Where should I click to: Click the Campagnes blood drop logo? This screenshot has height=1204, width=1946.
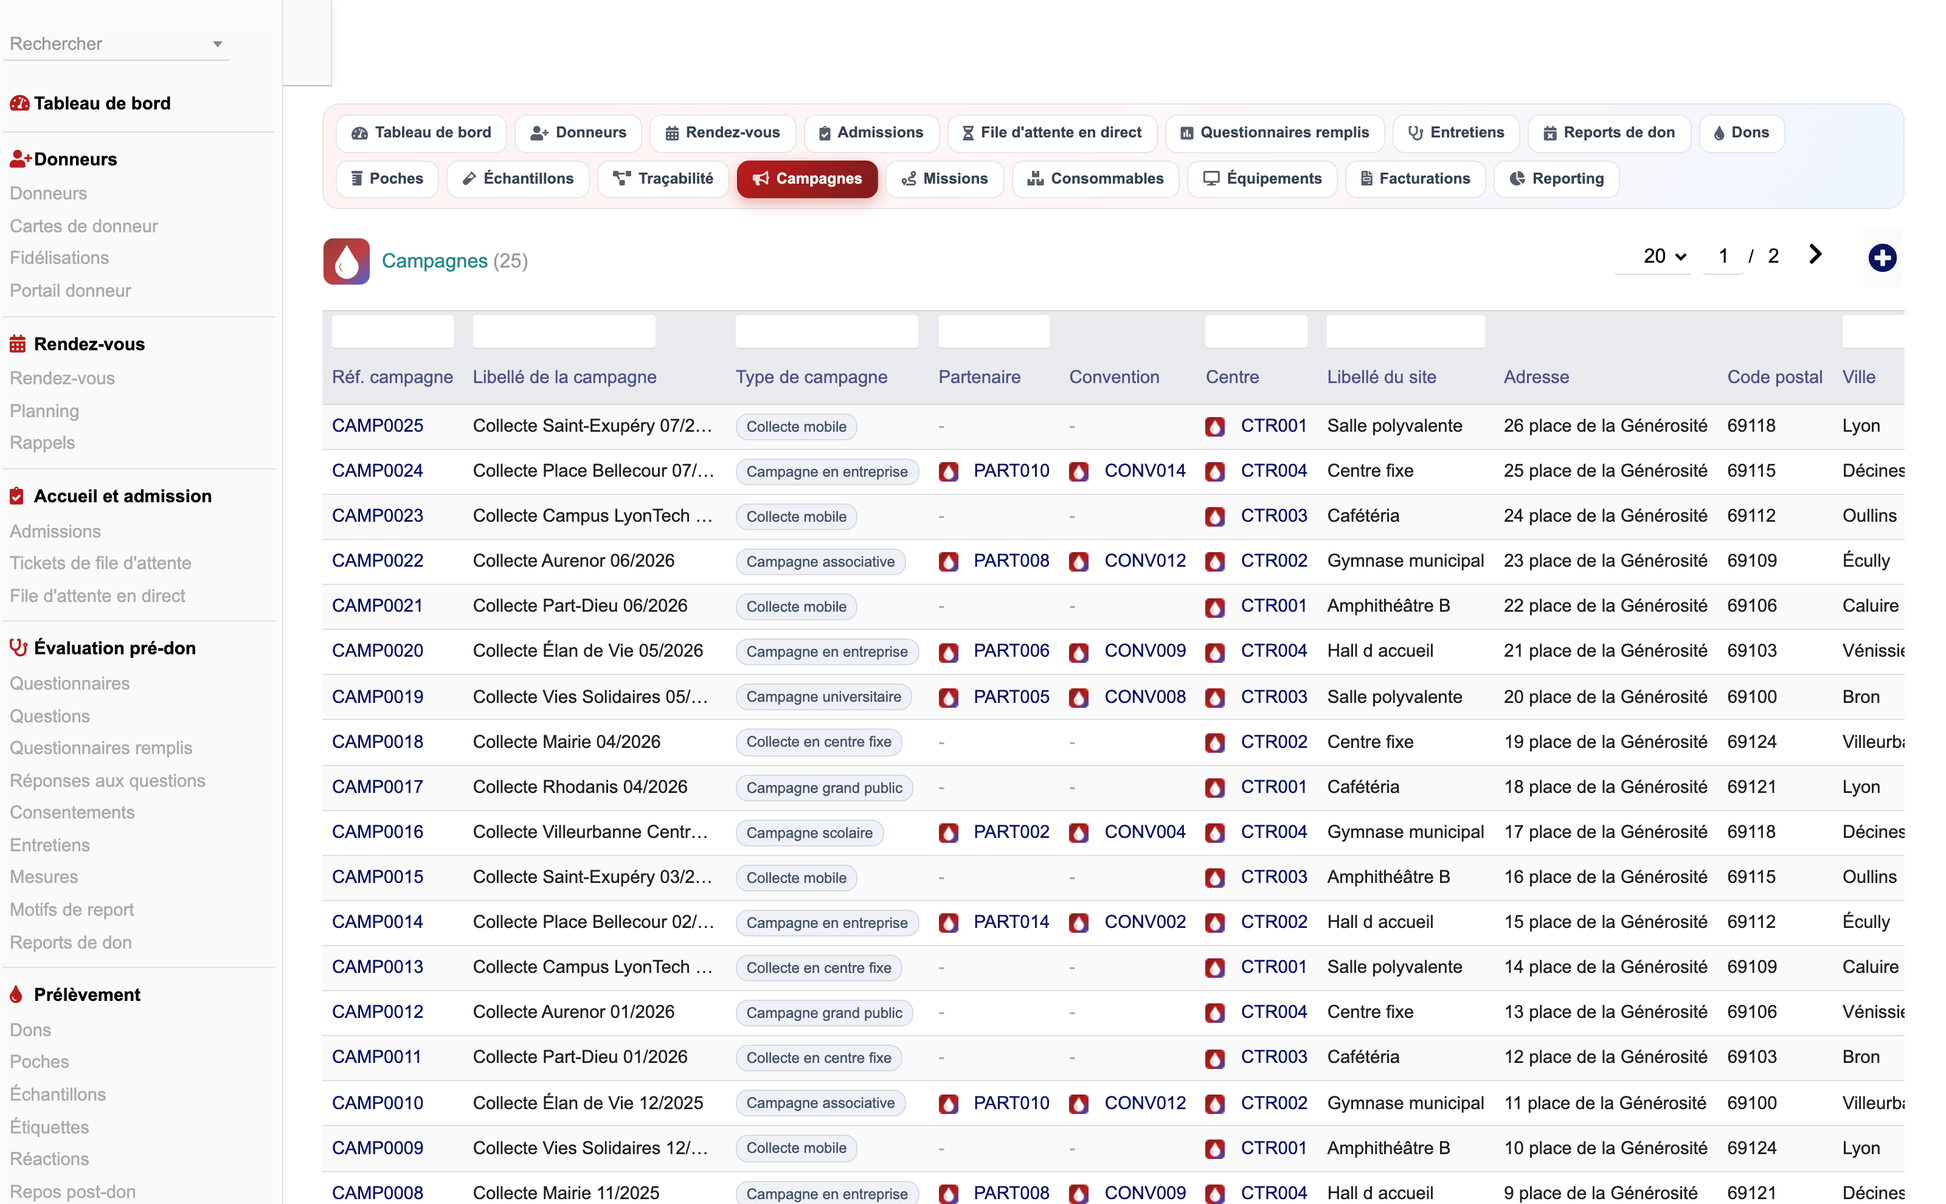(346, 261)
